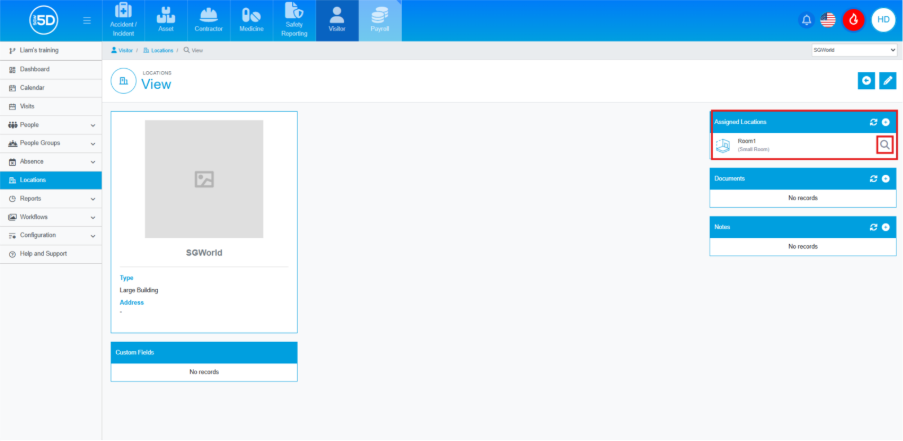Viewport: 903px width, 441px height.
Task: Open the Medicine module
Action: (x=251, y=20)
